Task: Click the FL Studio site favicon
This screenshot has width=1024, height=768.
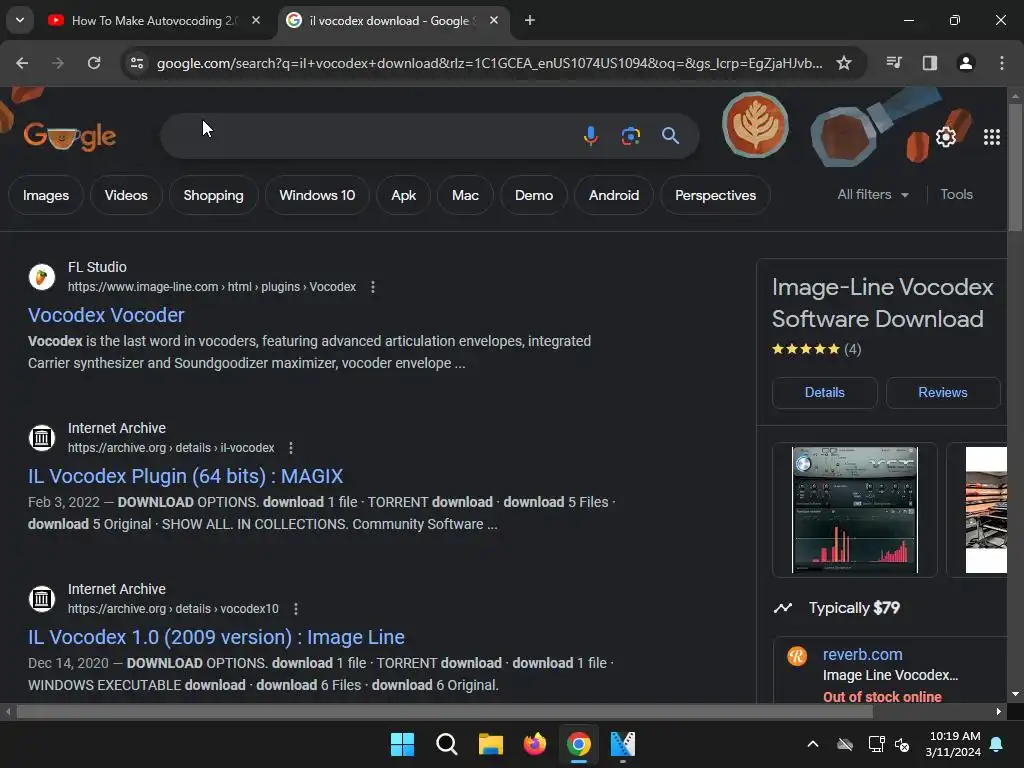Action: (42, 277)
